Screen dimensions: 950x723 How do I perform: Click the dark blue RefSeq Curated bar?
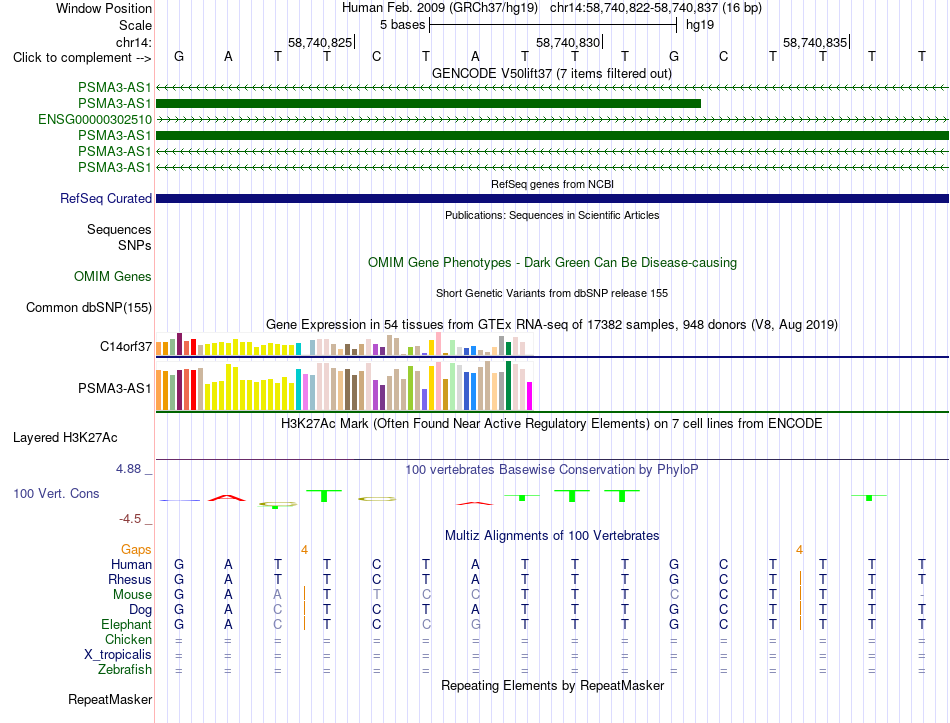552,198
